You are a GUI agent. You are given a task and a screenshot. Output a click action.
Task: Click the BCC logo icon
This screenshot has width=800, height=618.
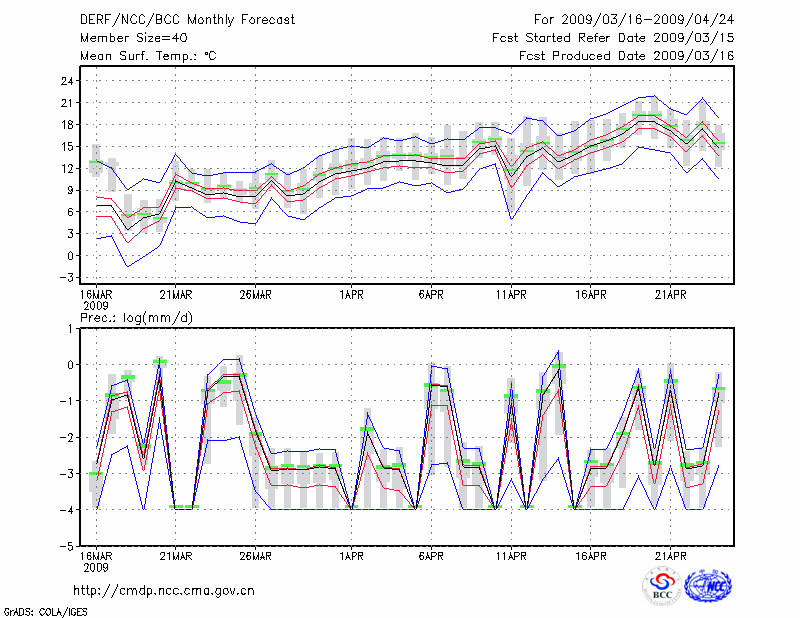pyautogui.click(x=662, y=586)
